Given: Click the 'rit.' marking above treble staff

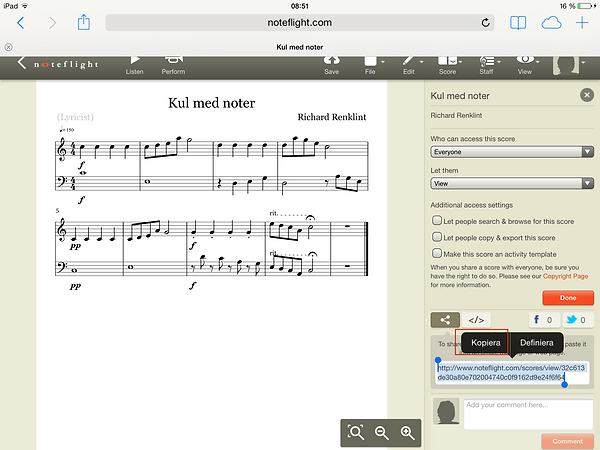Looking at the screenshot, I should point(273,213).
